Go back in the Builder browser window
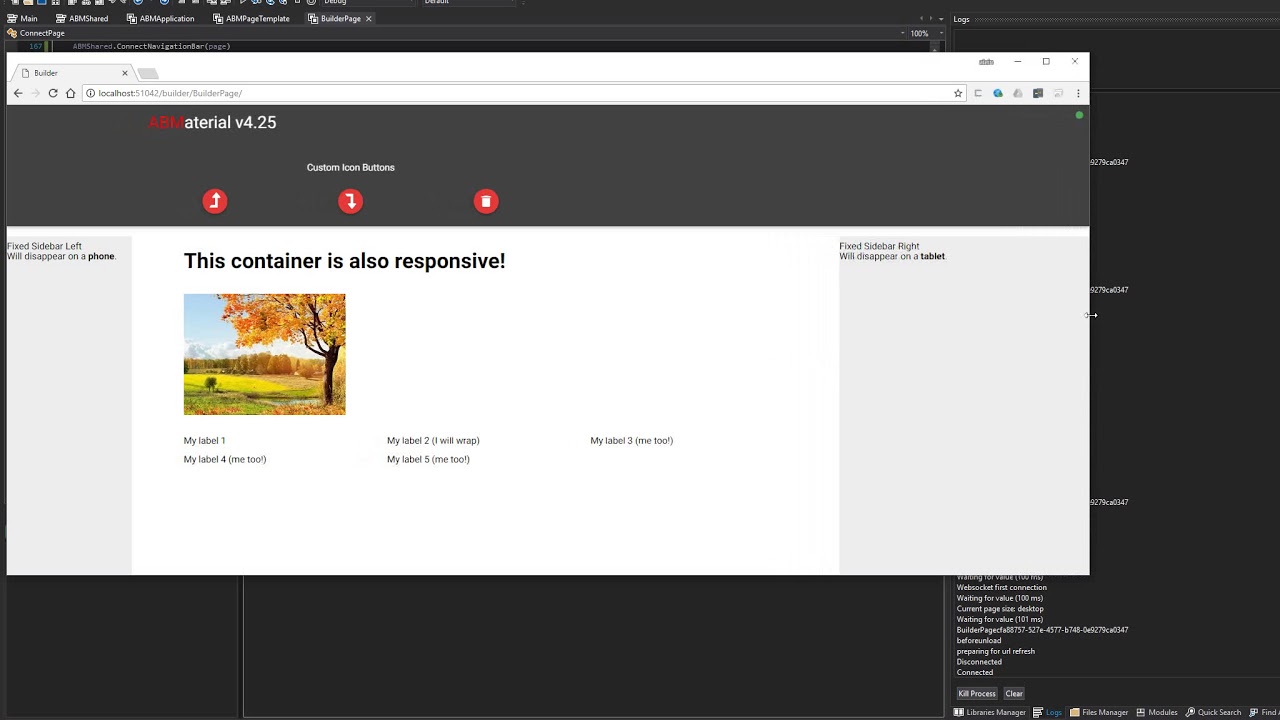 click(x=17, y=93)
